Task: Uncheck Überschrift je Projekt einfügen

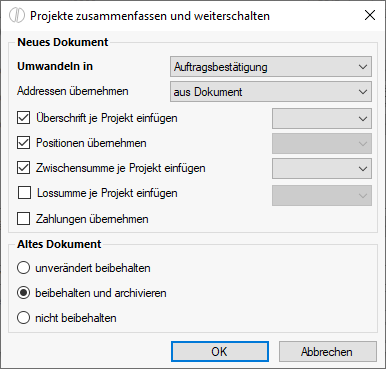Action: [24, 118]
